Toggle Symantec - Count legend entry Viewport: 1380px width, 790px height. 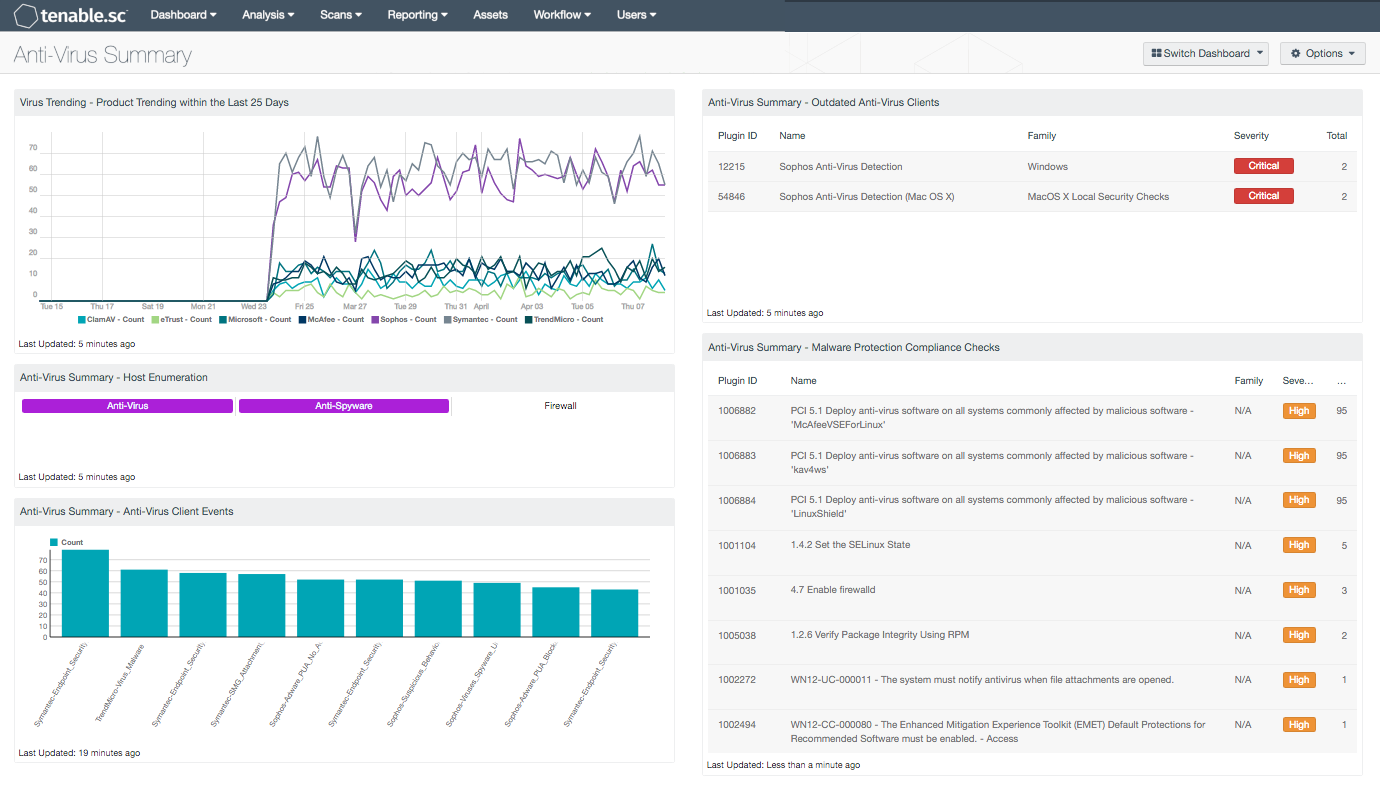click(x=481, y=320)
